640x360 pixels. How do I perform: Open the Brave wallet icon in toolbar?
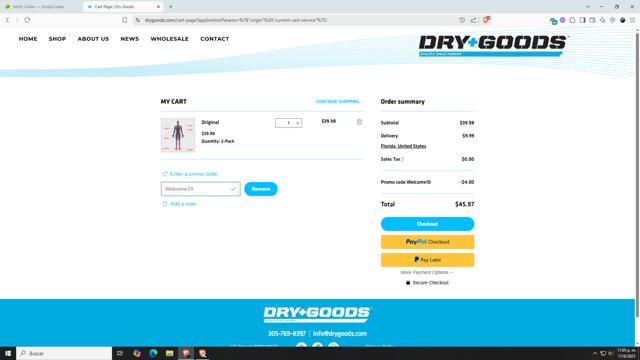(592, 20)
